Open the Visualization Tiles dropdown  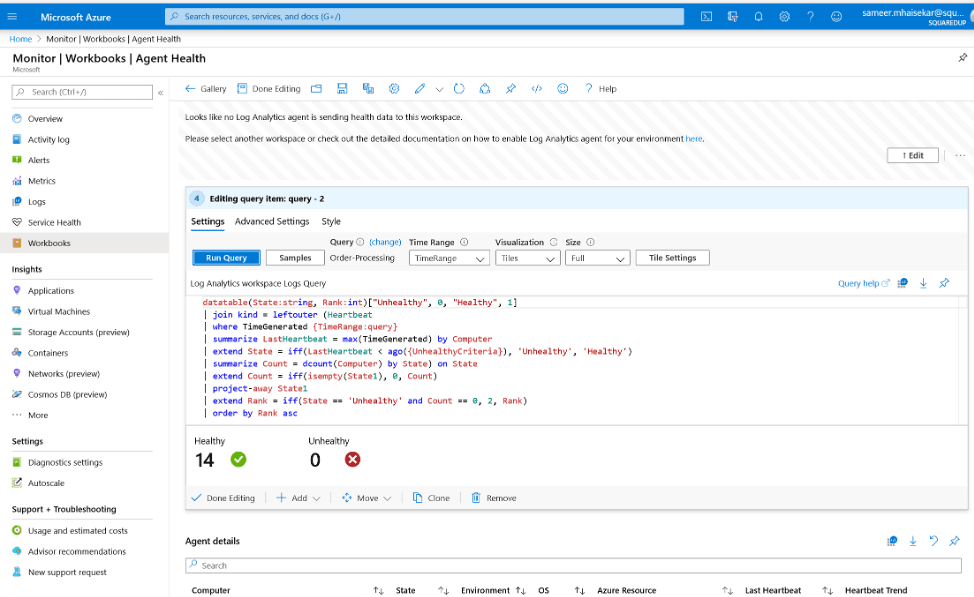(527, 258)
